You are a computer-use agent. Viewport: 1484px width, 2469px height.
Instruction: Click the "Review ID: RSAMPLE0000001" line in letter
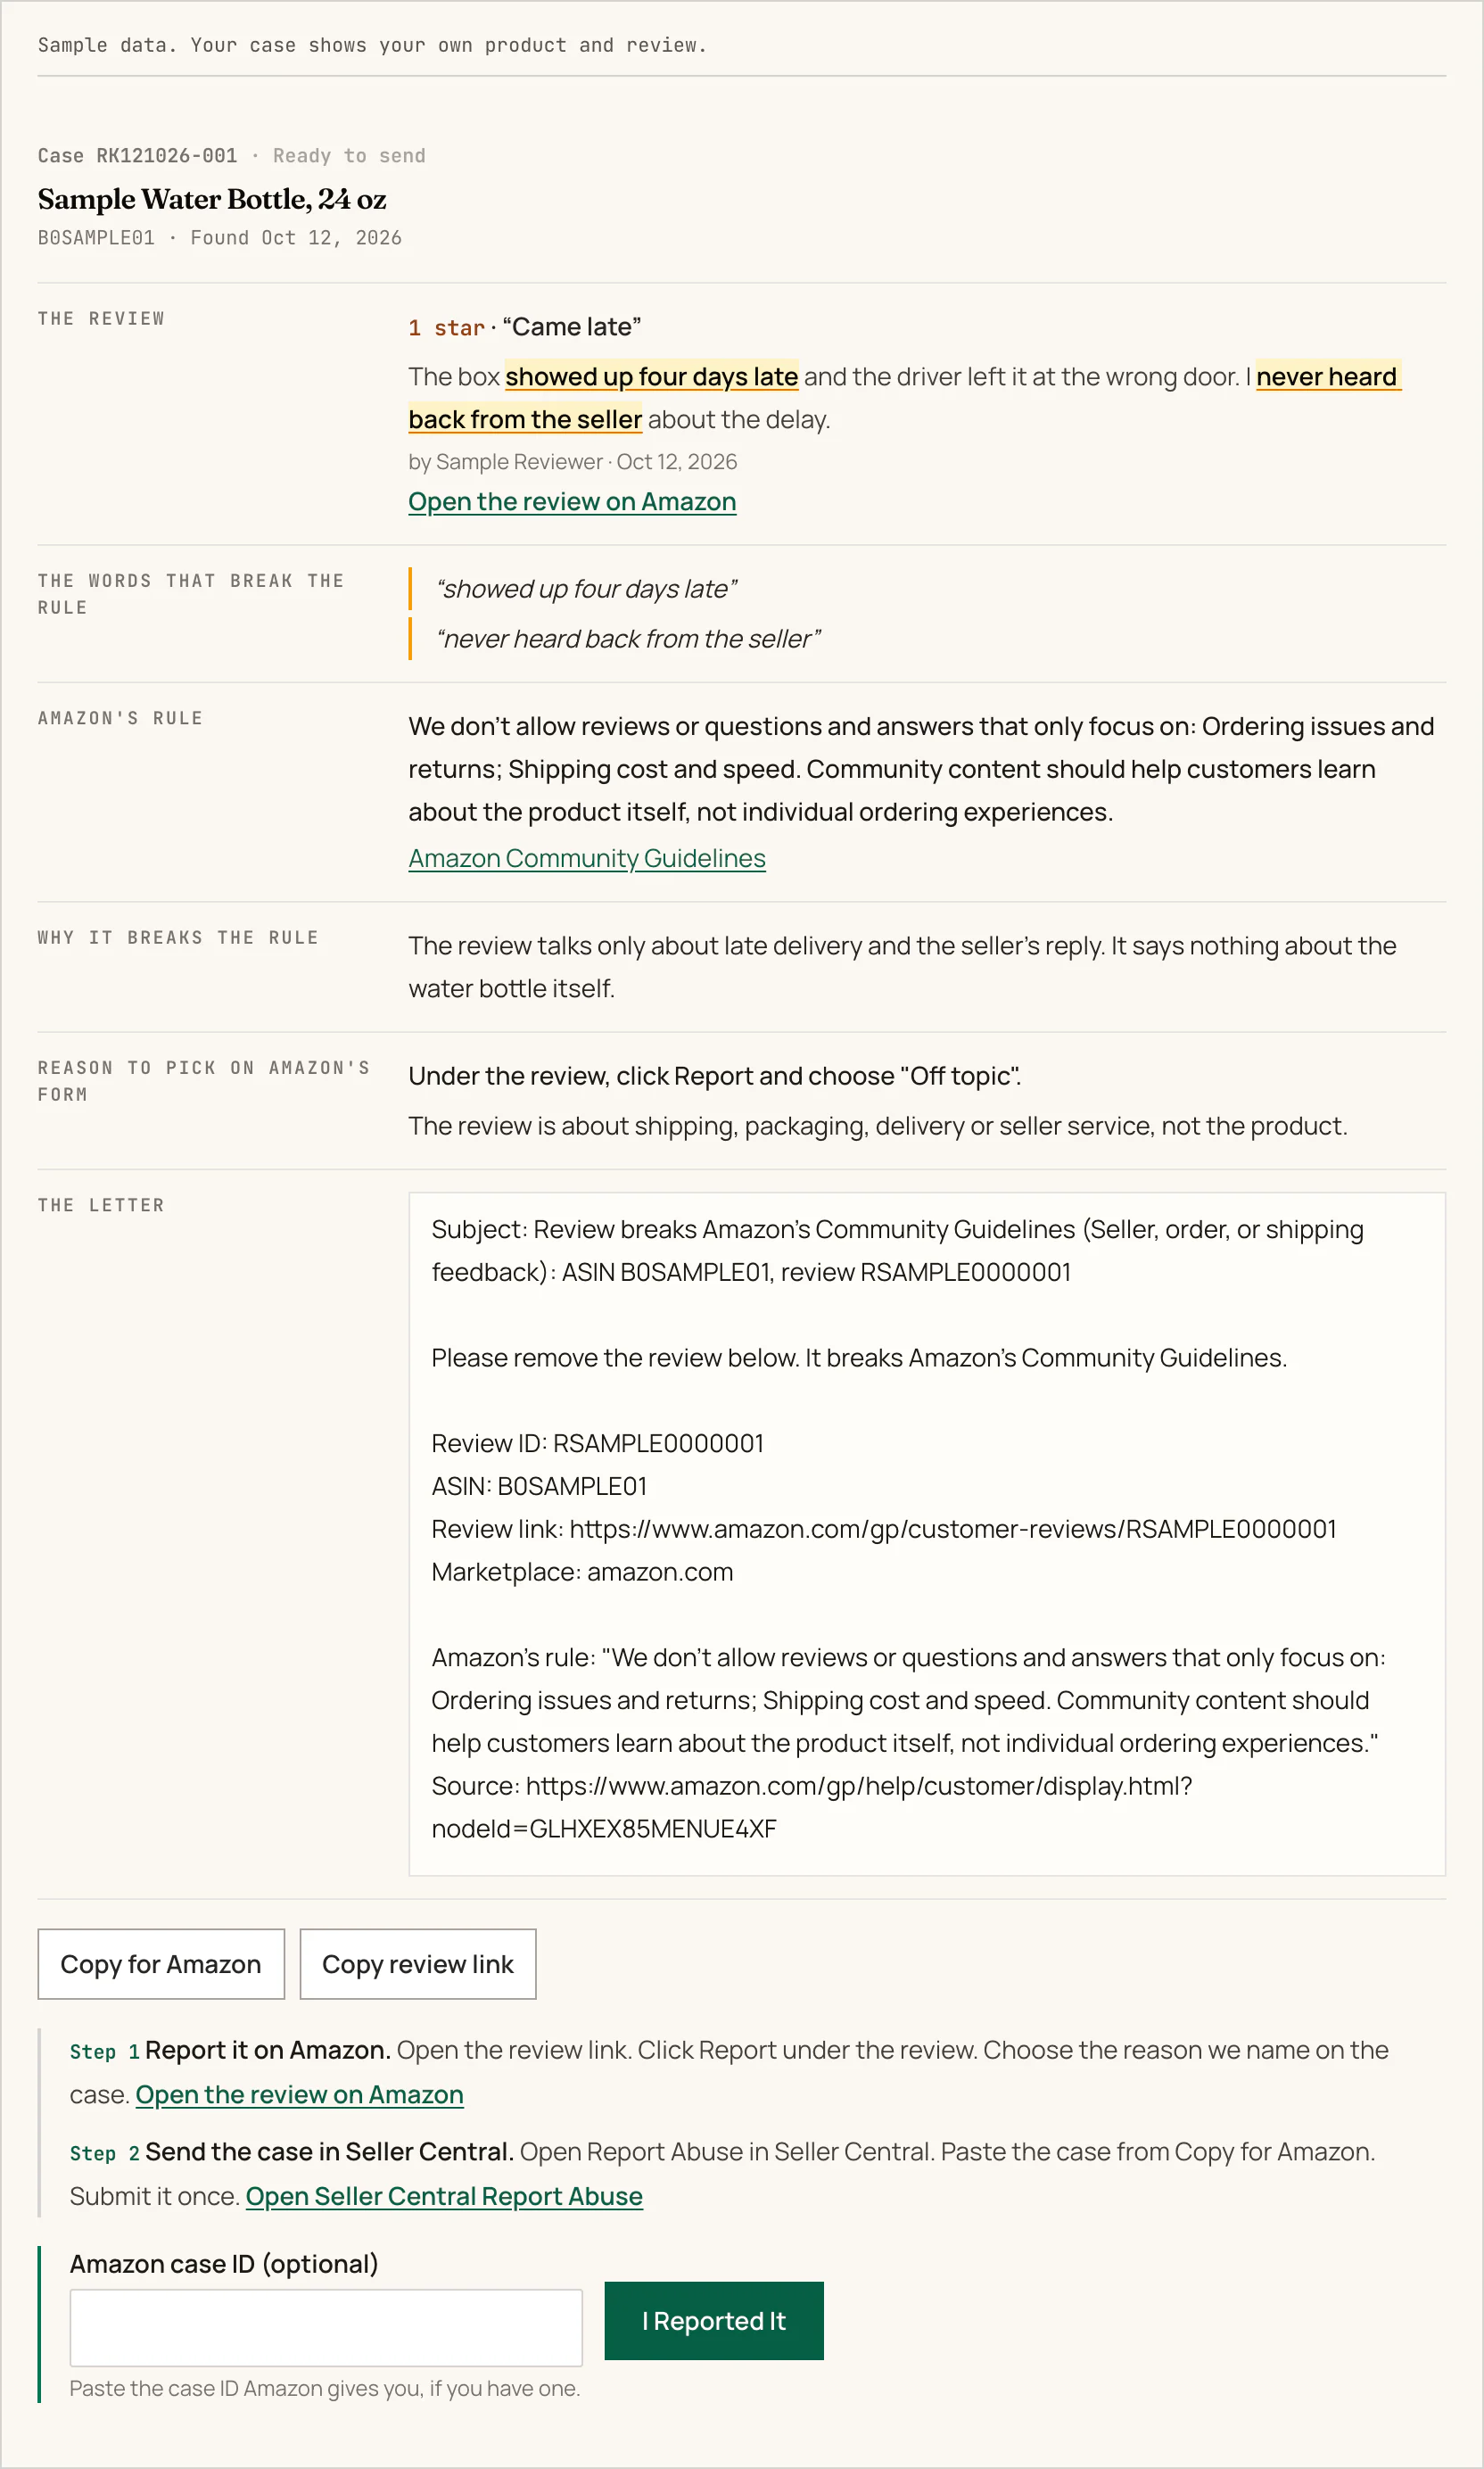597,1443
